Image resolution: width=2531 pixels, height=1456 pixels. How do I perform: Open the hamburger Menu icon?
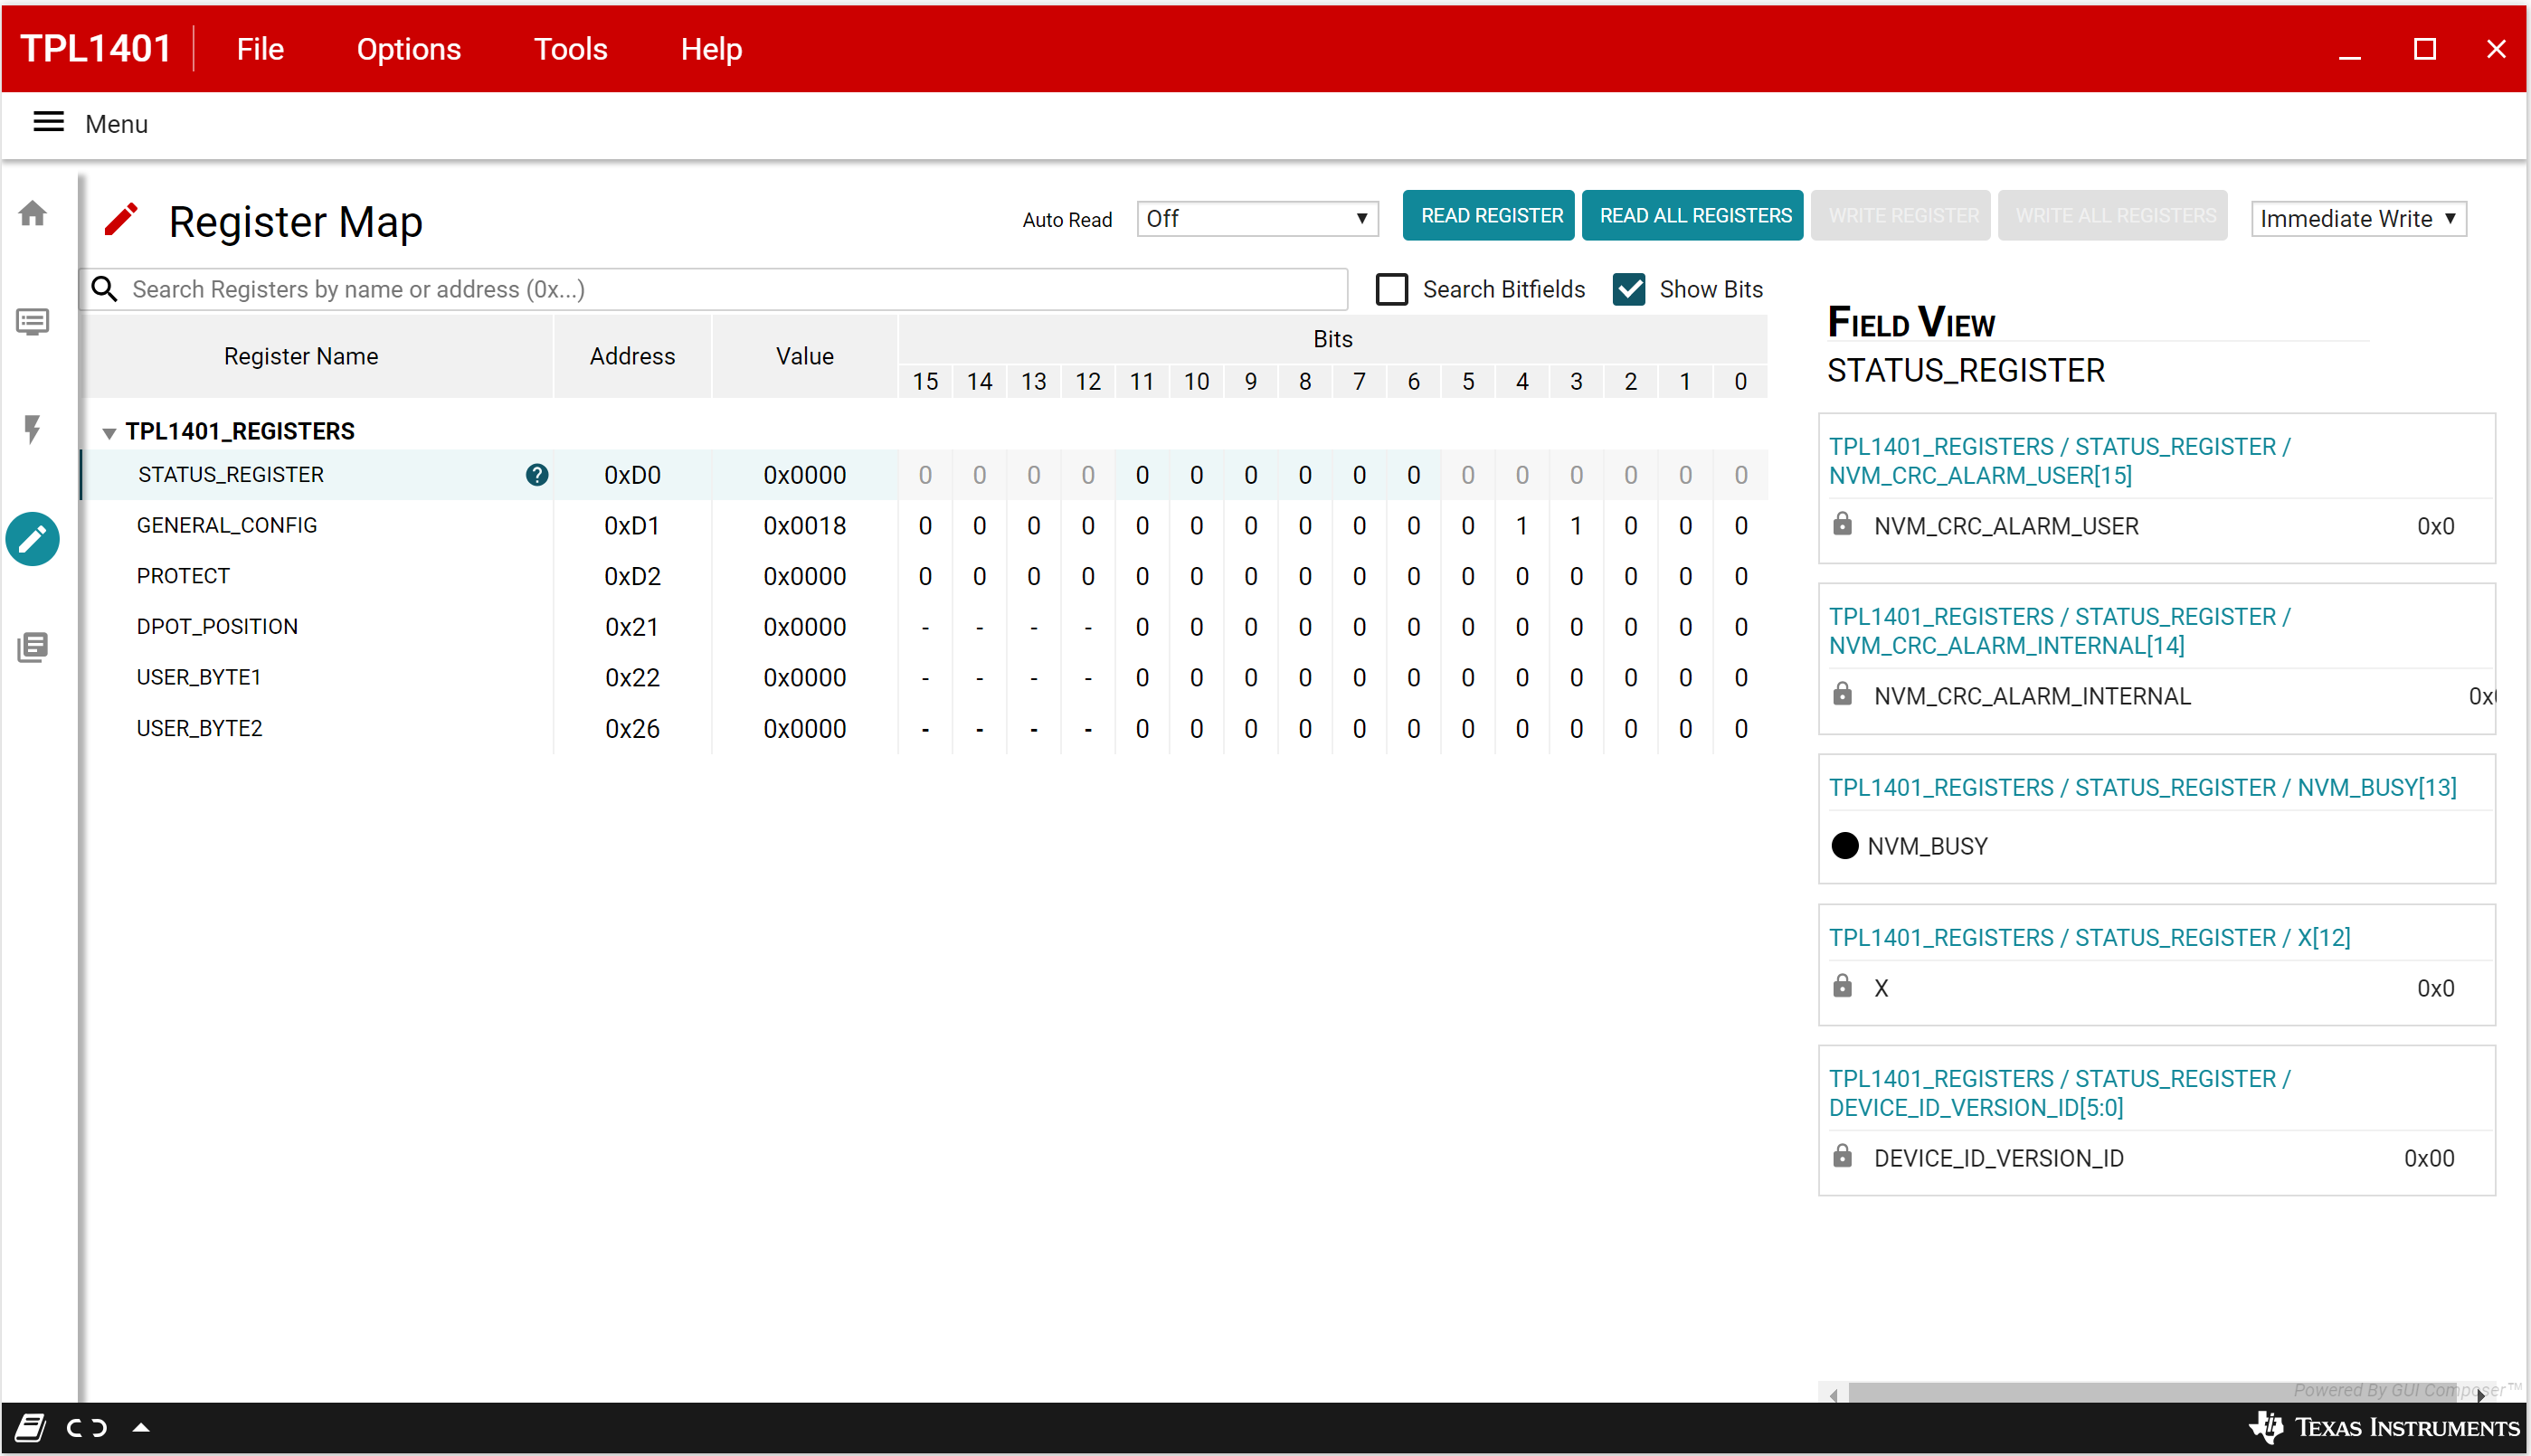48,123
